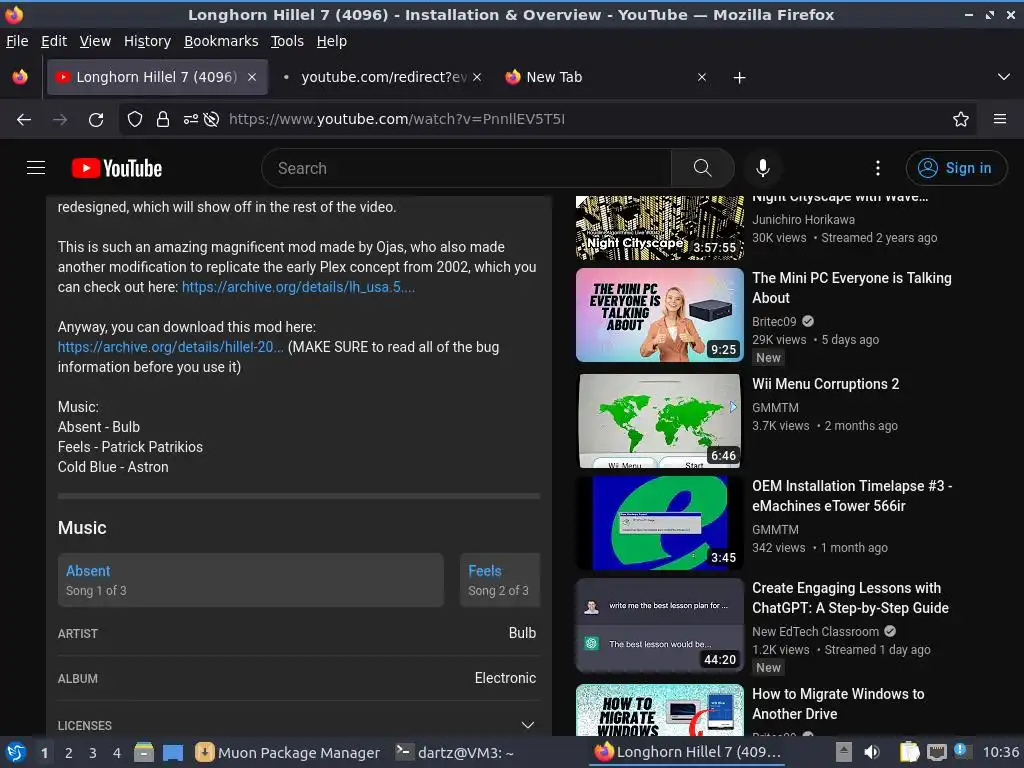The width and height of the screenshot is (1024, 768).
Task: Open Firefox application hamburger menu
Action: 1000,119
